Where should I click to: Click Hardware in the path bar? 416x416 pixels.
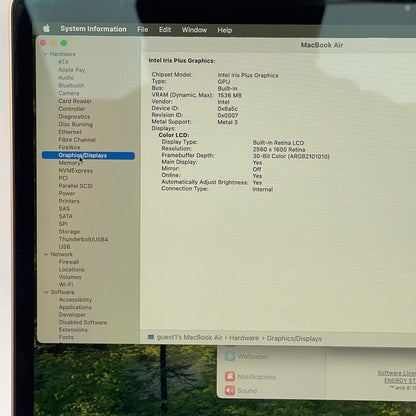[x=244, y=338]
